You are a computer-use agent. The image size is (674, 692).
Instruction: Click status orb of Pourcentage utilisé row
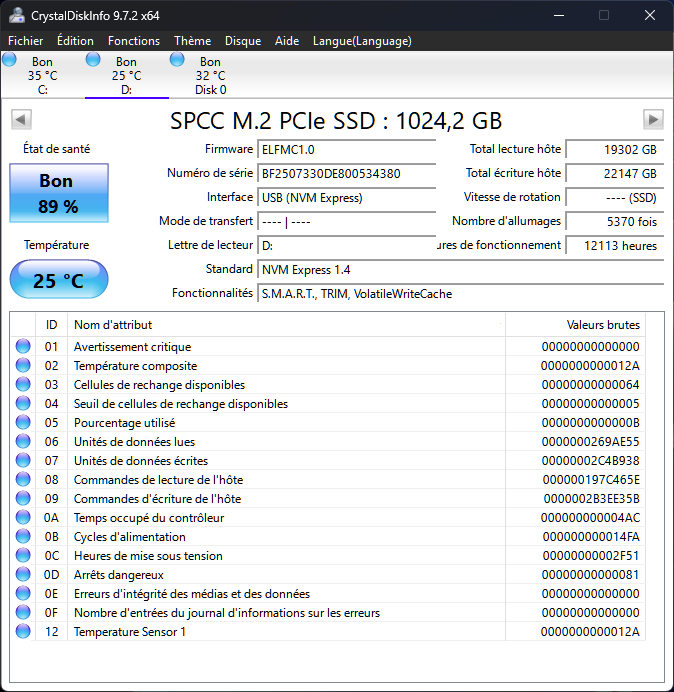pyautogui.click(x=23, y=422)
